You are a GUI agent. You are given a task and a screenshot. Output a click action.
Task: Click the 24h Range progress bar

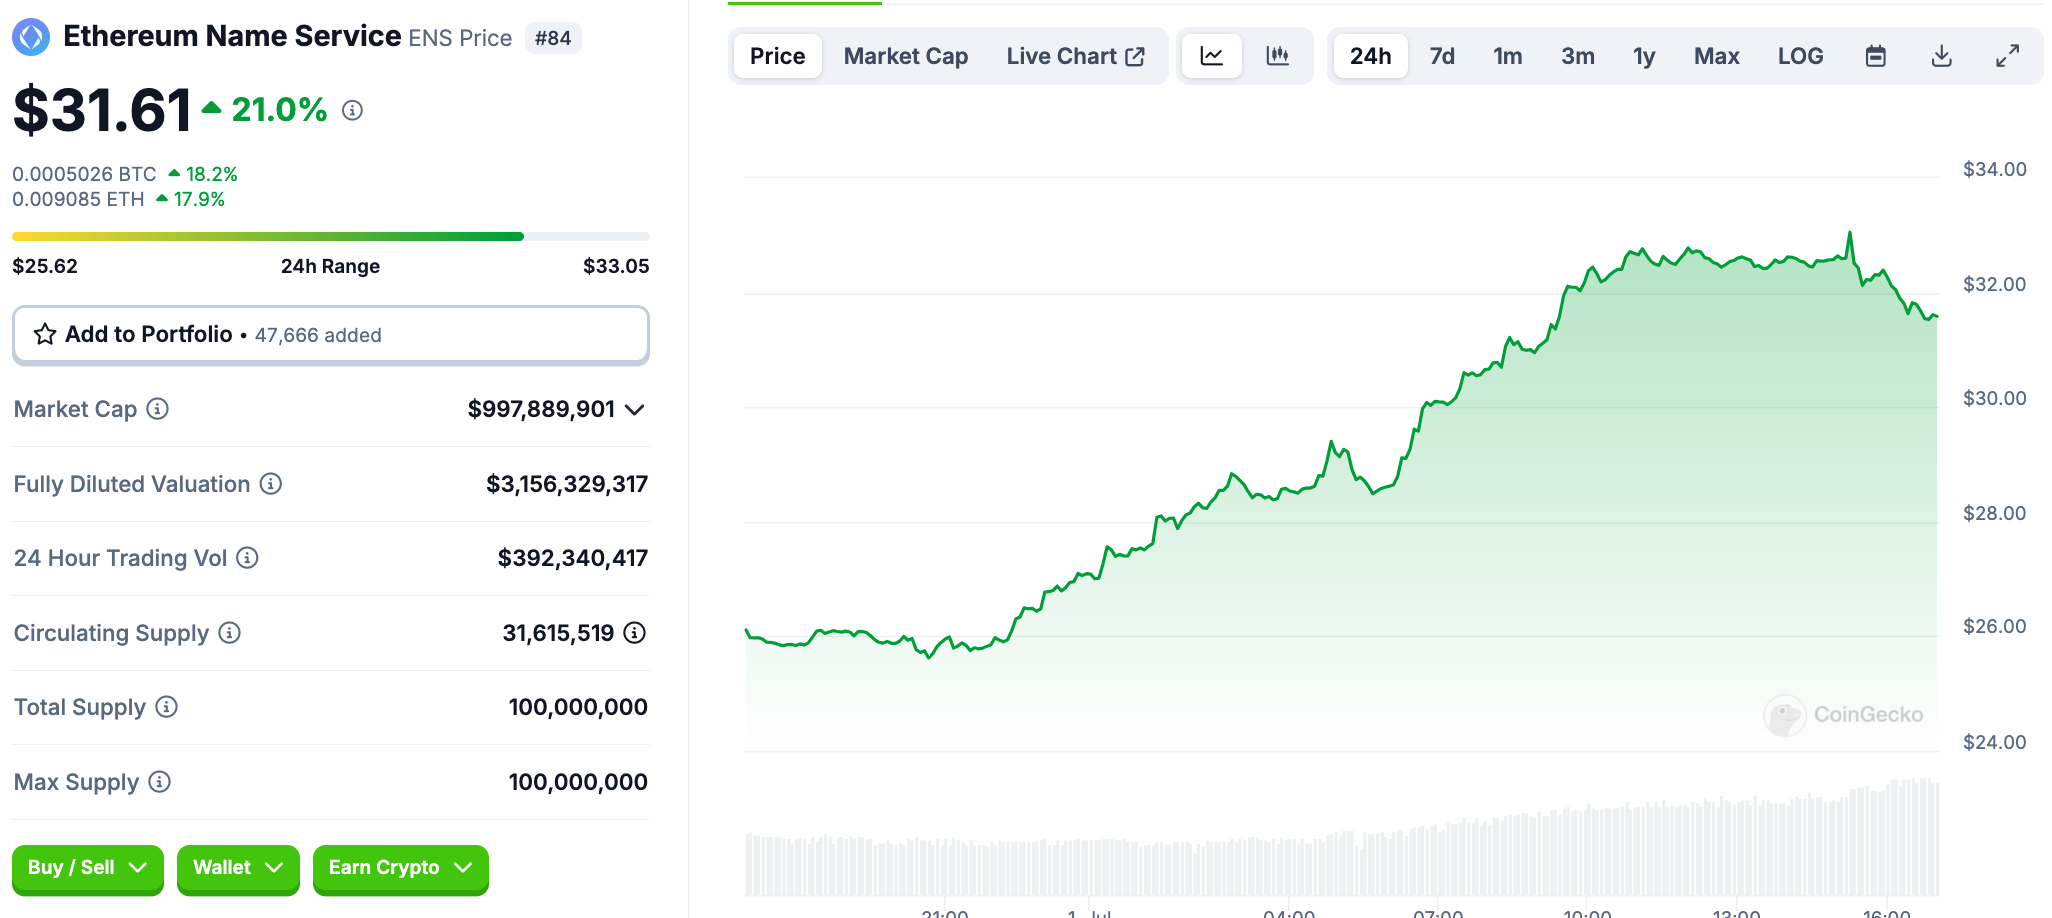pos(330,237)
